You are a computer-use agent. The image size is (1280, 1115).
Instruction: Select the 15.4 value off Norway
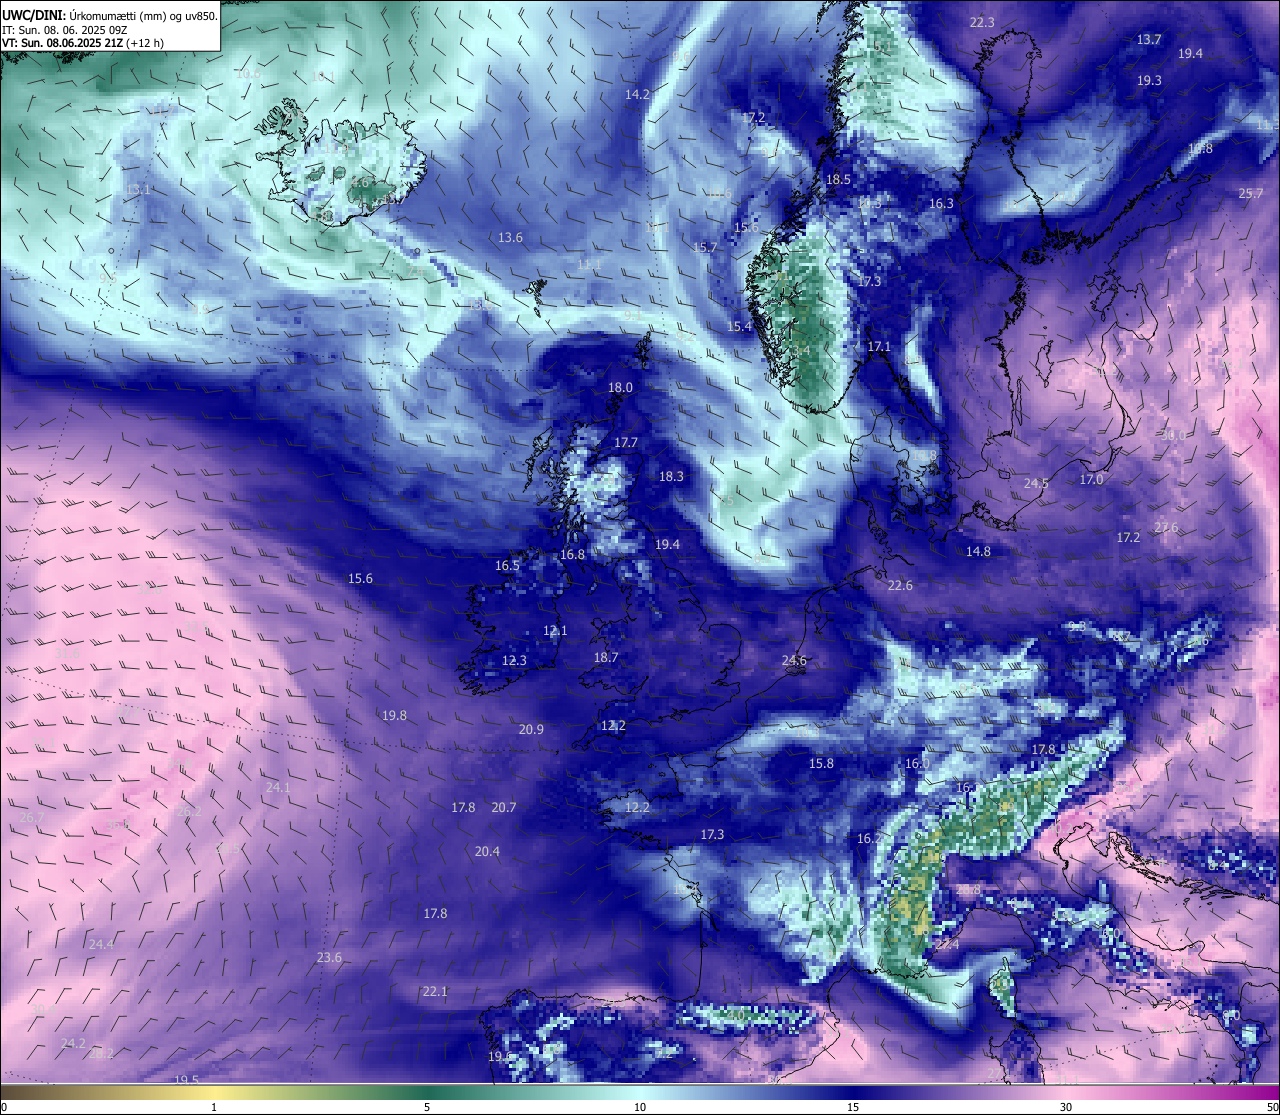point(739,327)
